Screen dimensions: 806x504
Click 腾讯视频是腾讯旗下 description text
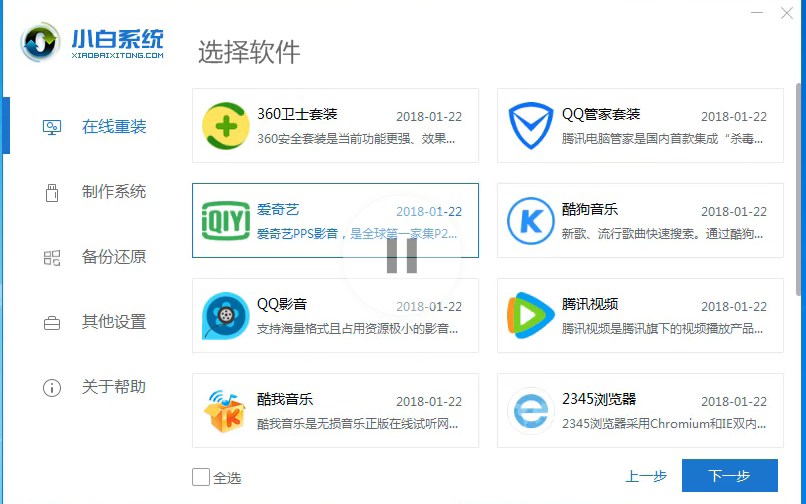(662, 329)
